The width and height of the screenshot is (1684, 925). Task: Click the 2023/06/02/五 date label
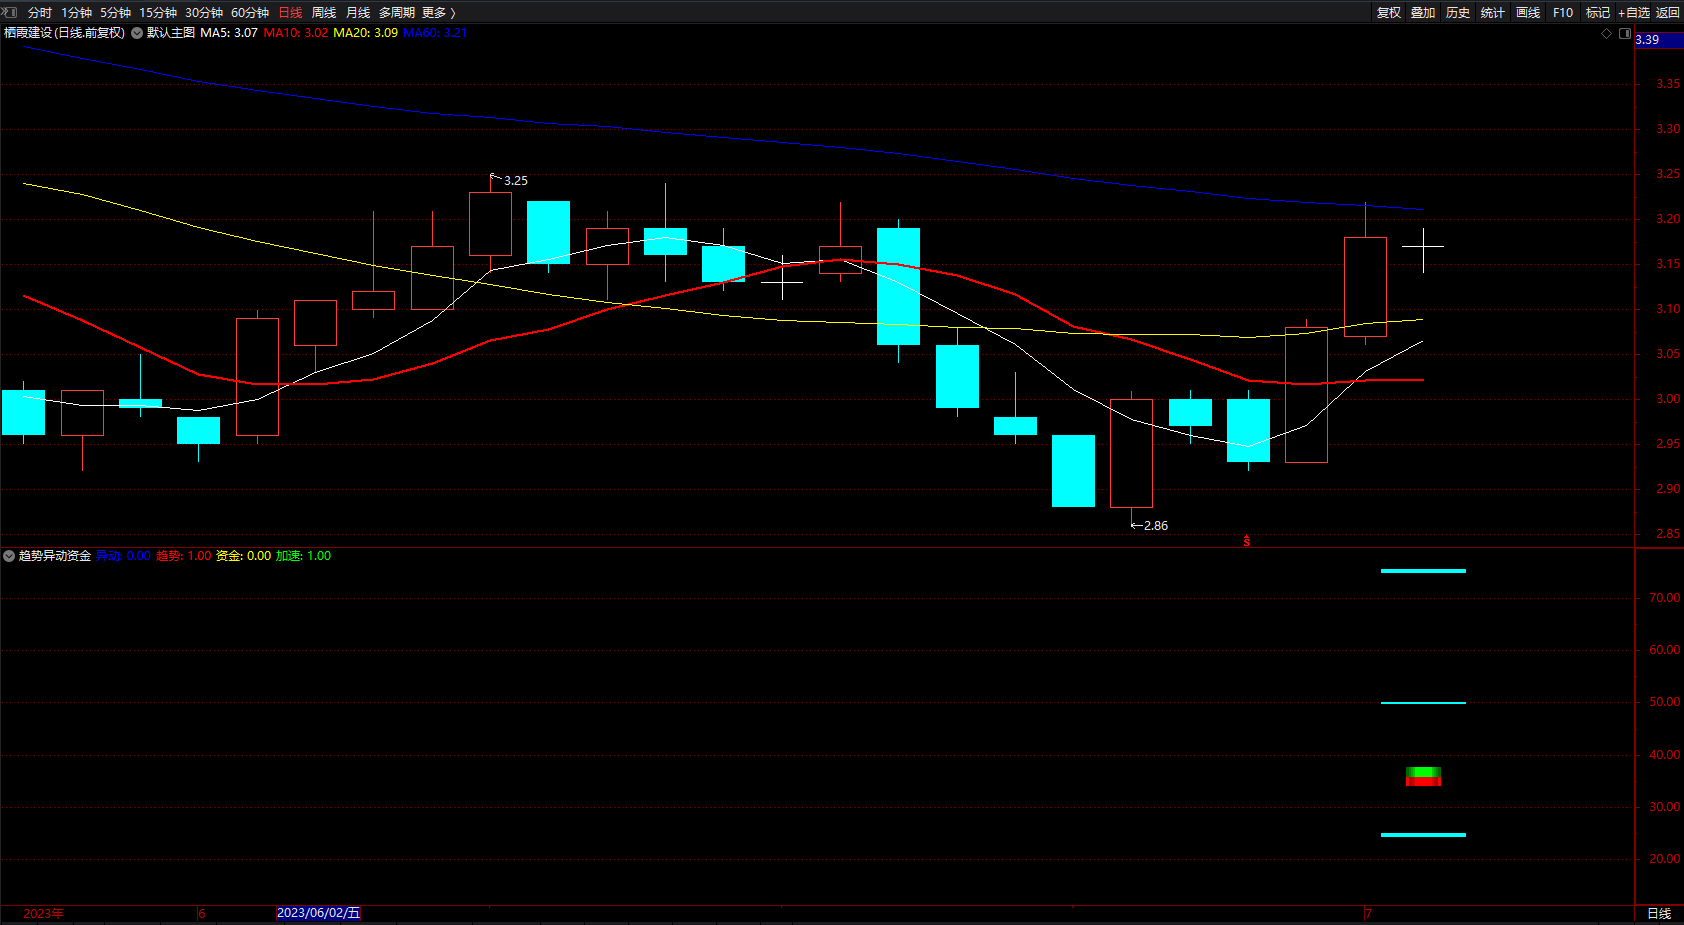318,913
